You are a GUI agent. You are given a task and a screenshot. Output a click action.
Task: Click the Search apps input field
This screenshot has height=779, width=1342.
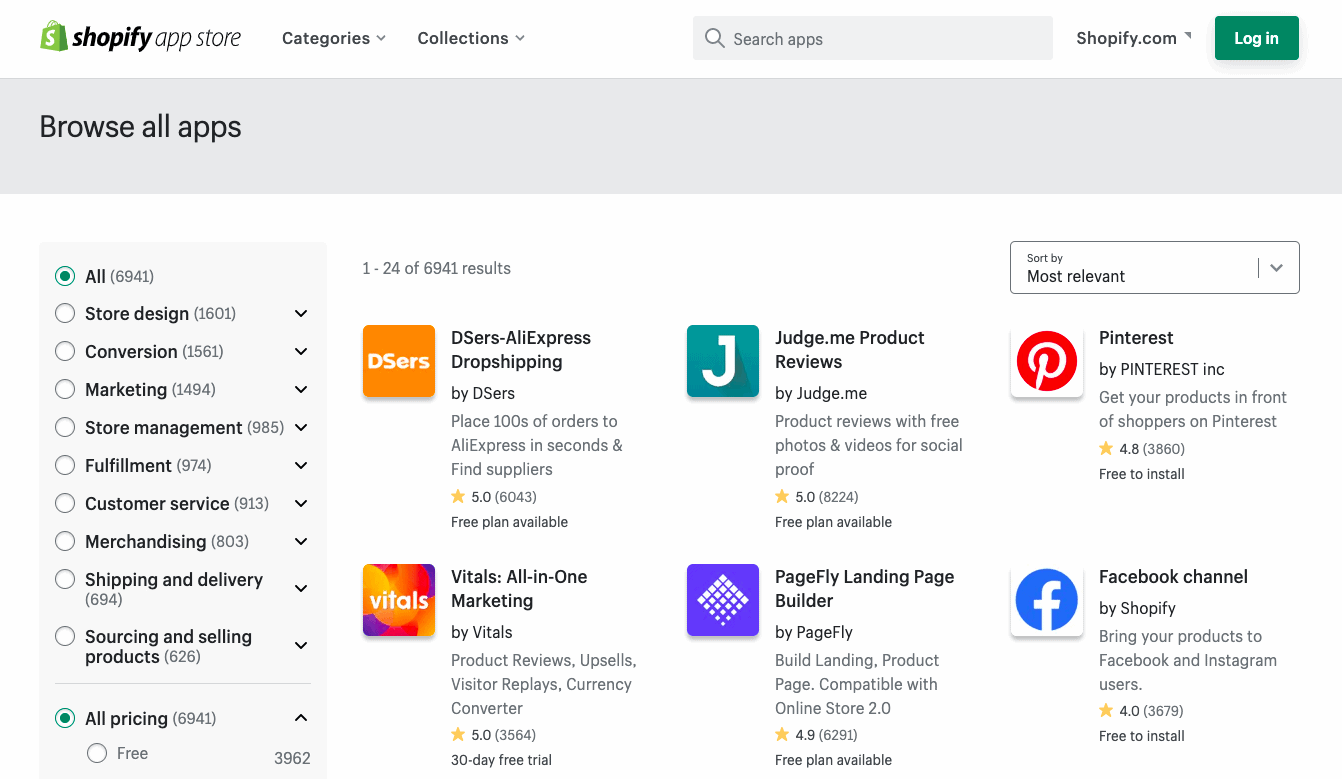coord(885,38)
